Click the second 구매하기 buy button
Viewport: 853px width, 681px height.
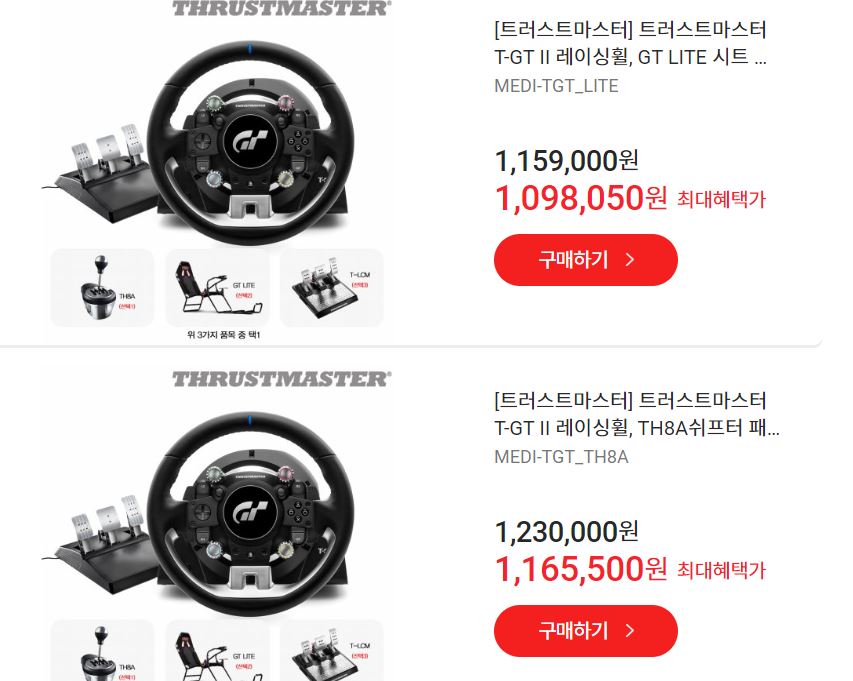click(585, 630)
